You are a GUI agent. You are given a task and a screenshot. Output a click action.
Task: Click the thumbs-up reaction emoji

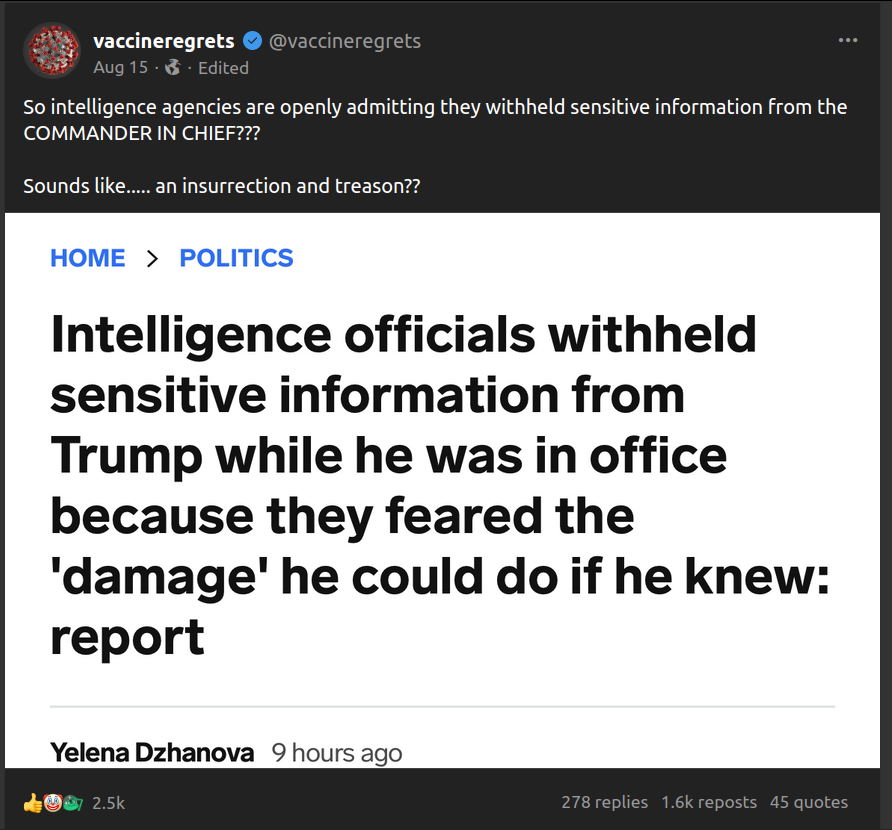point(33,802)
